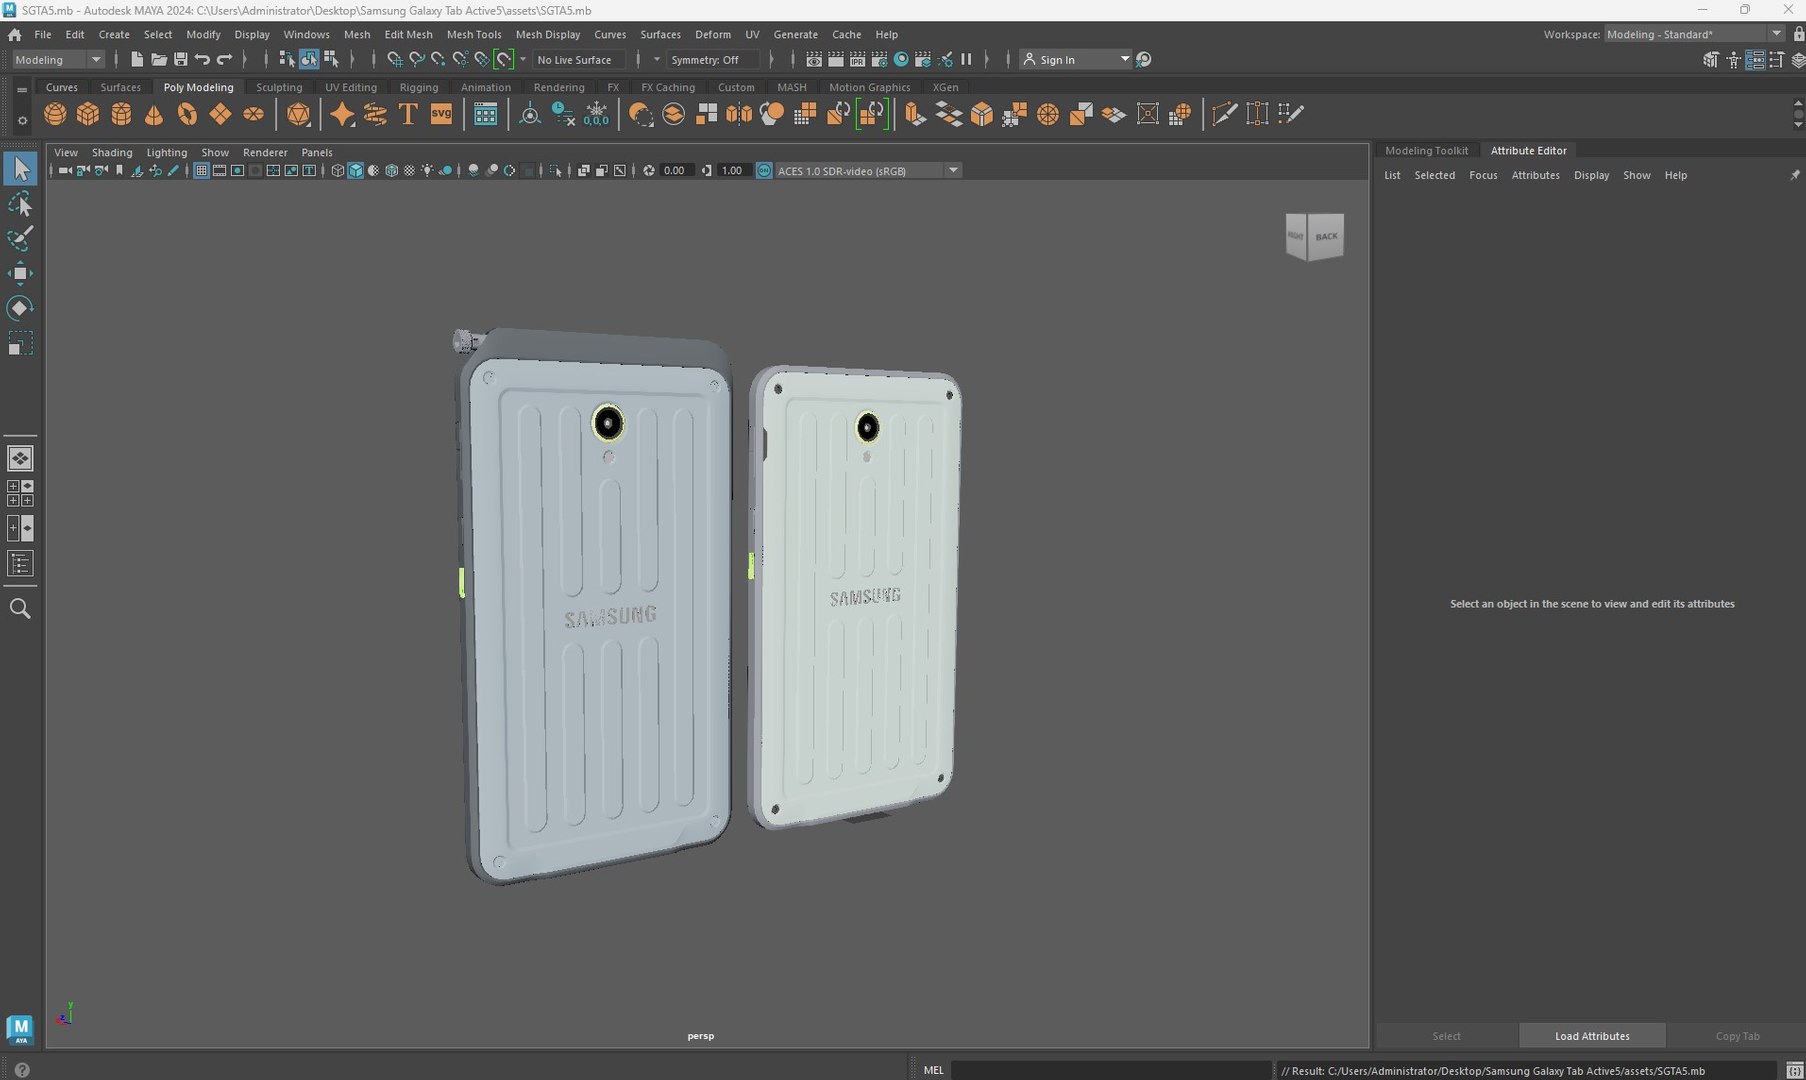1806x1080 pixels.
Task: Select the Paint Selection tool
Action: click(20, 239)
